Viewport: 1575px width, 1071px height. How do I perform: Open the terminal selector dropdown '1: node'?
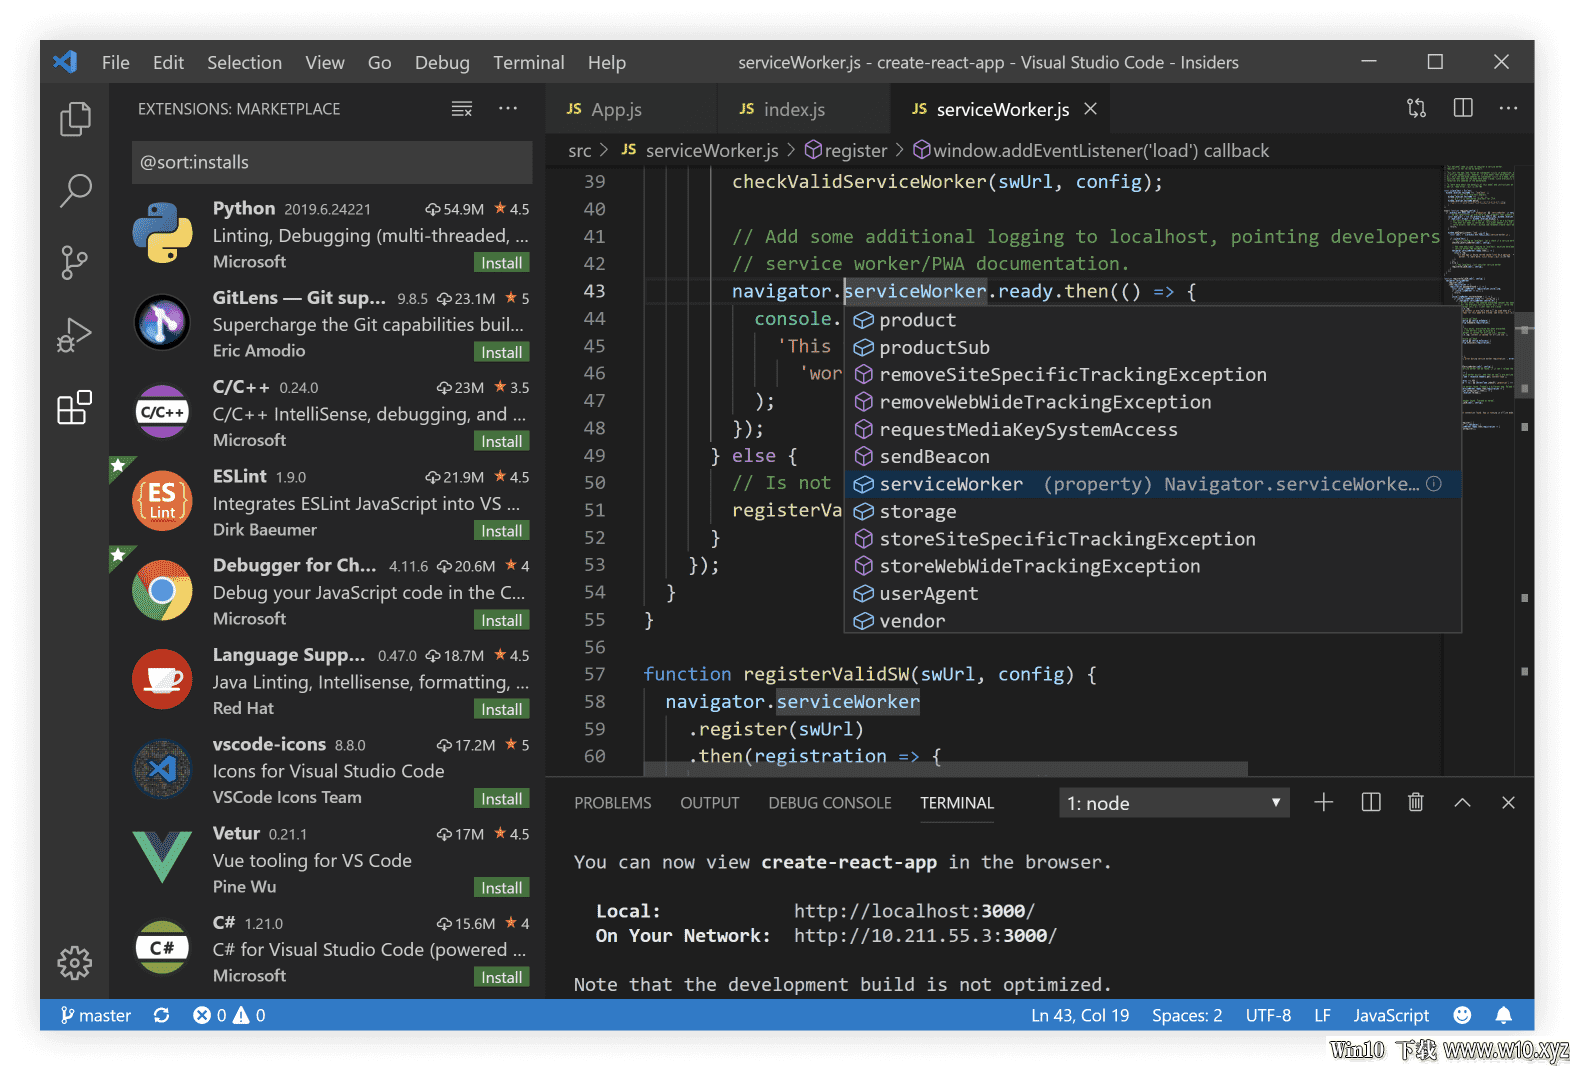[x=1174, y=803]
